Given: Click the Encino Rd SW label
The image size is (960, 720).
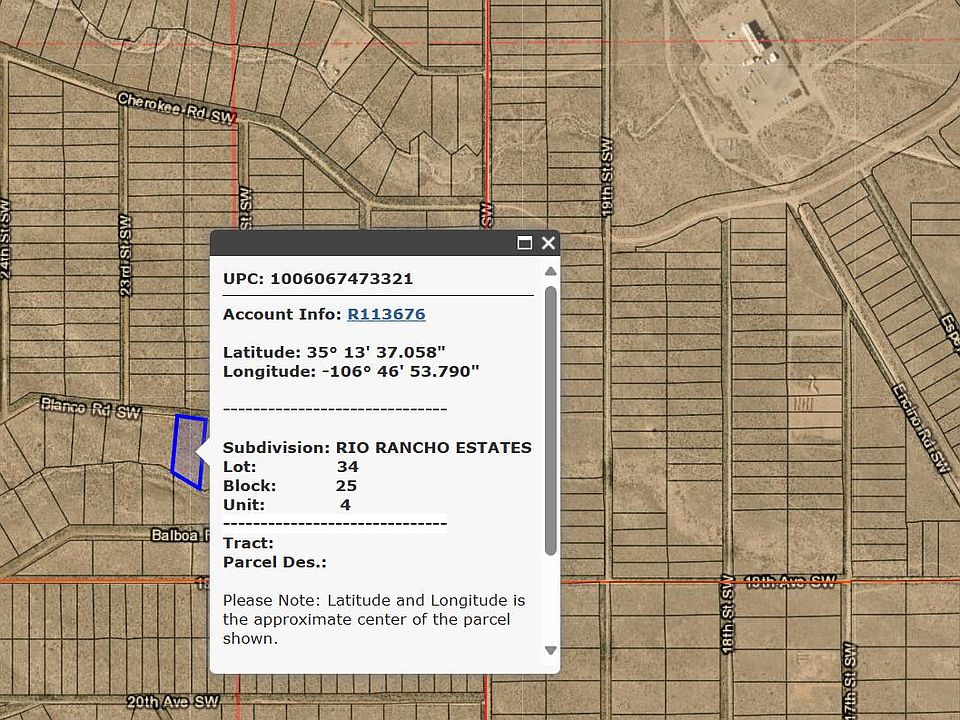Looking at the screenshot, I should 920,427.
